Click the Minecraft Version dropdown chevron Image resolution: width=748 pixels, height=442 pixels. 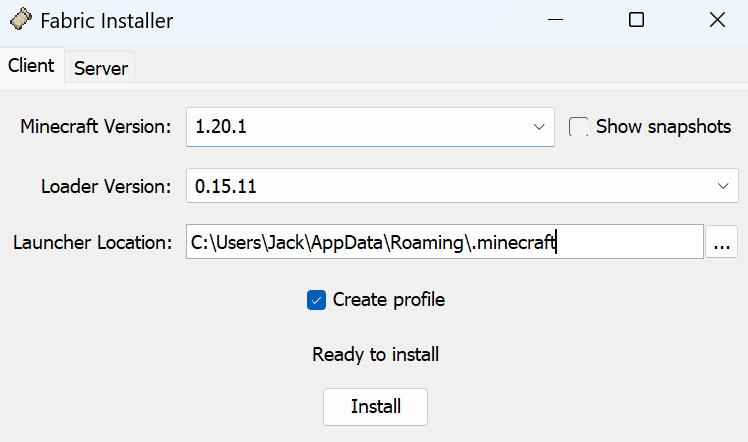coord(539,127)
